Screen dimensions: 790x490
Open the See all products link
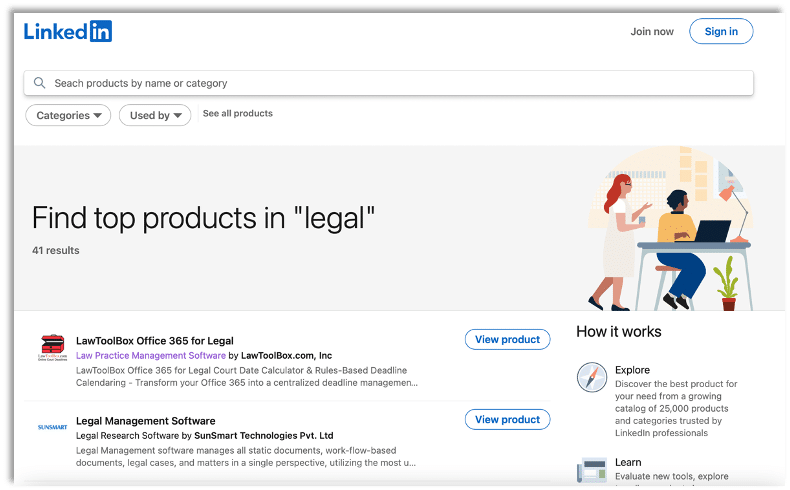(237, 113)
